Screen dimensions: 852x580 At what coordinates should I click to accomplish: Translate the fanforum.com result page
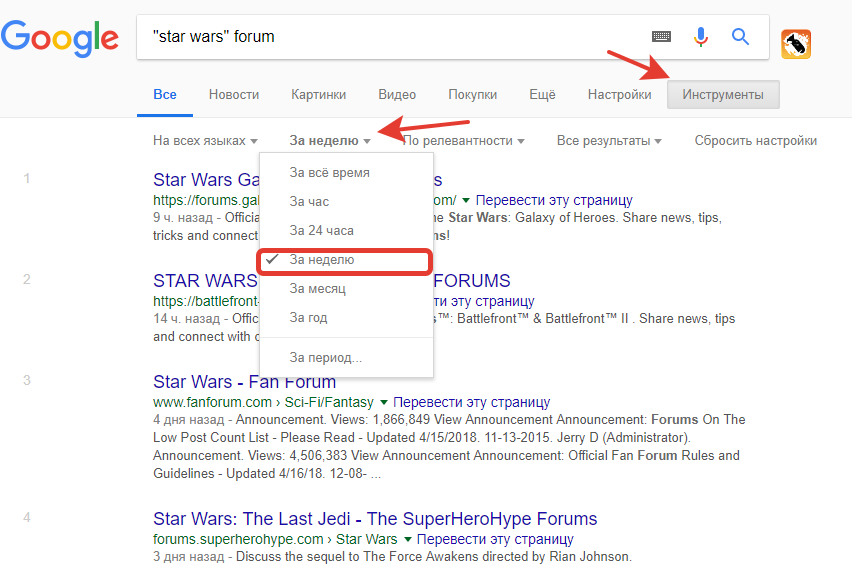click(472, 402)
